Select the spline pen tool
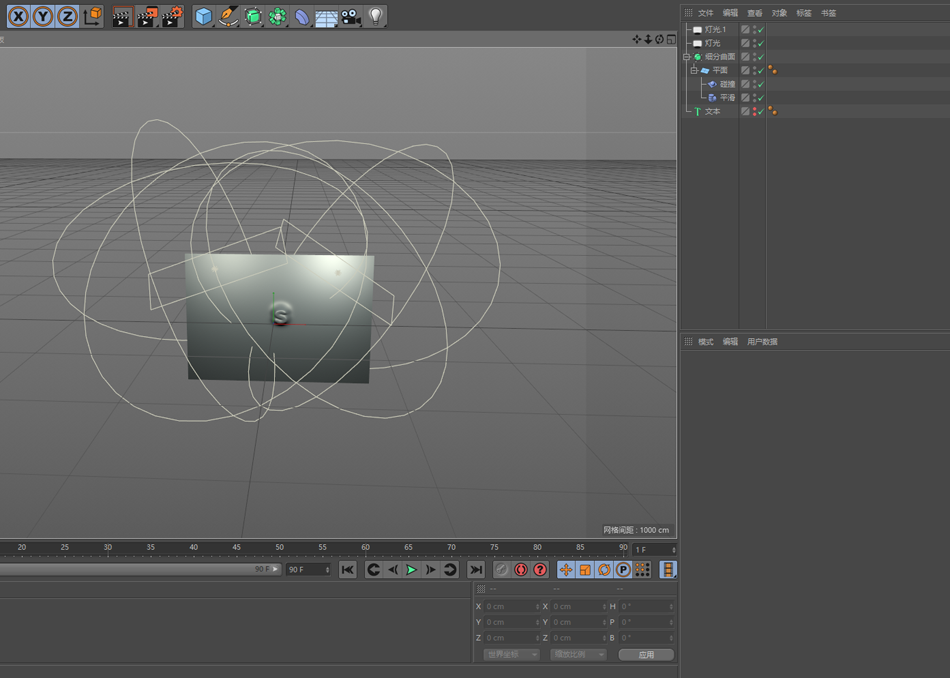This screenshot has height=678, width=950. (228, 16)
